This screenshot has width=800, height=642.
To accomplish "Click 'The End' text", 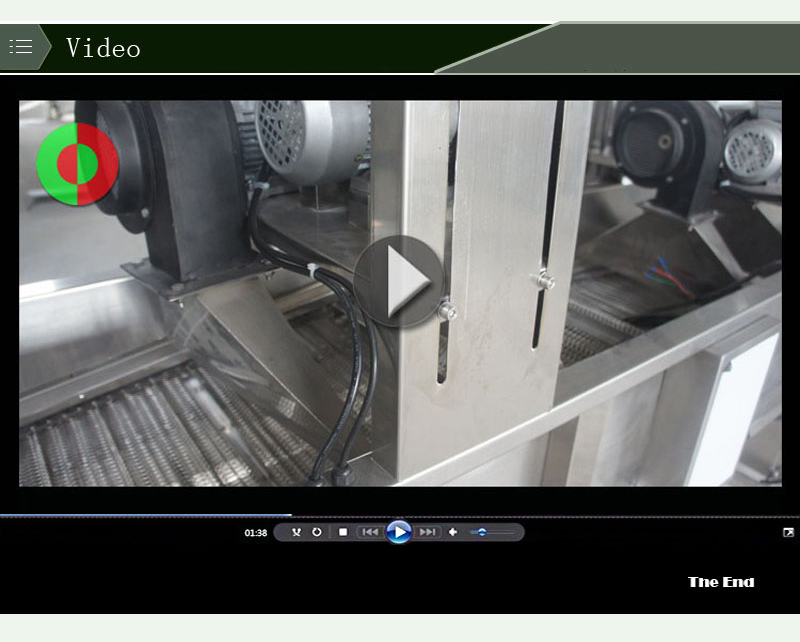I will [x=720, y=582].
